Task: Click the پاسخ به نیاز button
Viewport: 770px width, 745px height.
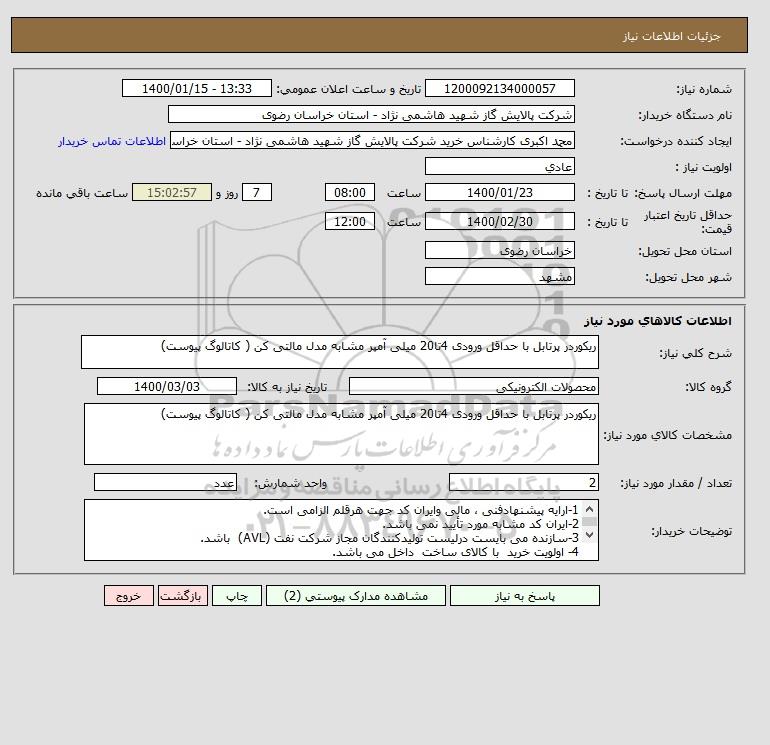Action: pyautogui.click(x=524, y=595)
